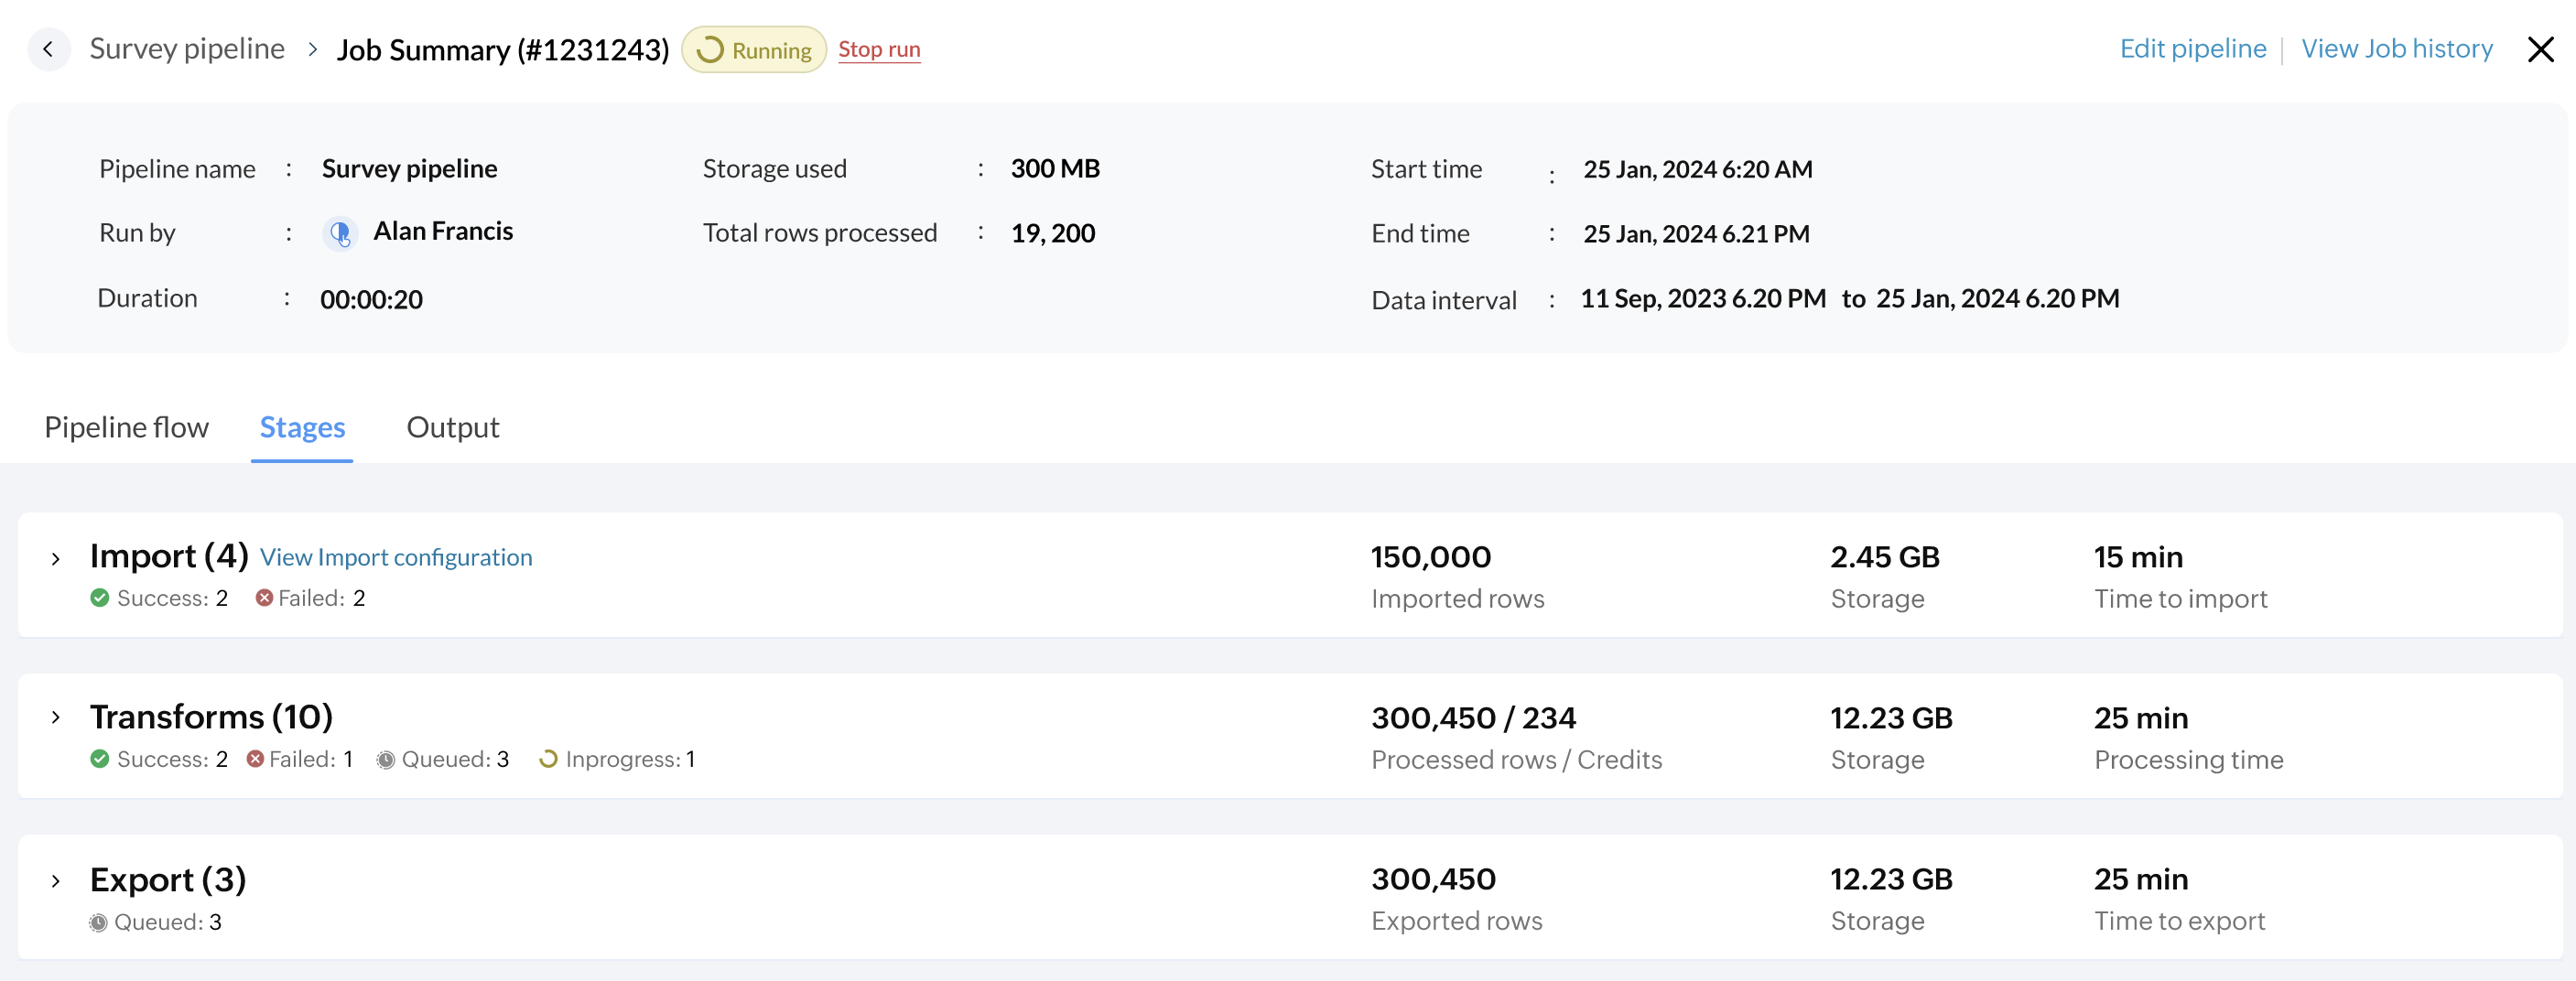Stop the running job
Image resolution: width=2576 pixels, height=981 pixels.
pyautogui.click(x=879, y=50)
